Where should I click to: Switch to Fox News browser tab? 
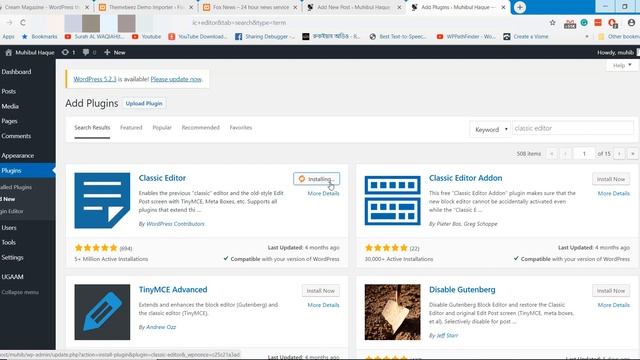[x=251, y=7]
